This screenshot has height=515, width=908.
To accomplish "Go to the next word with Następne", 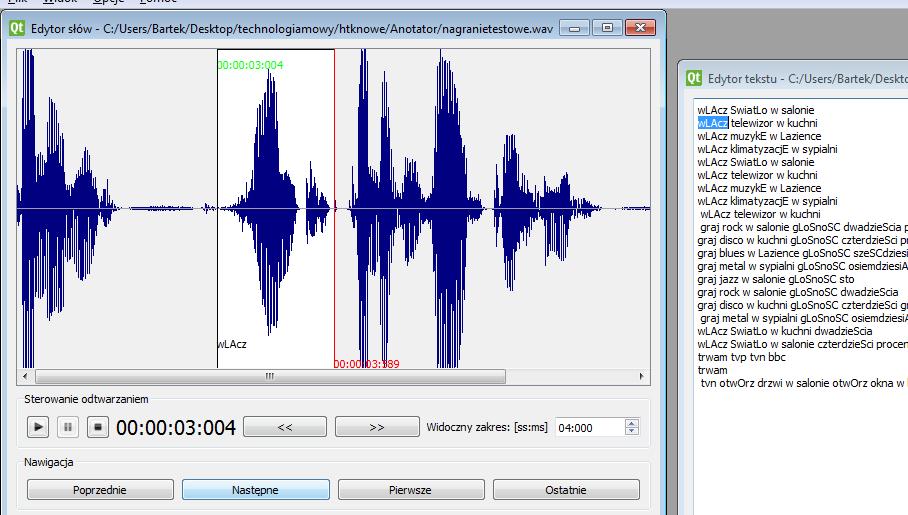I will (x=255, y=490).
